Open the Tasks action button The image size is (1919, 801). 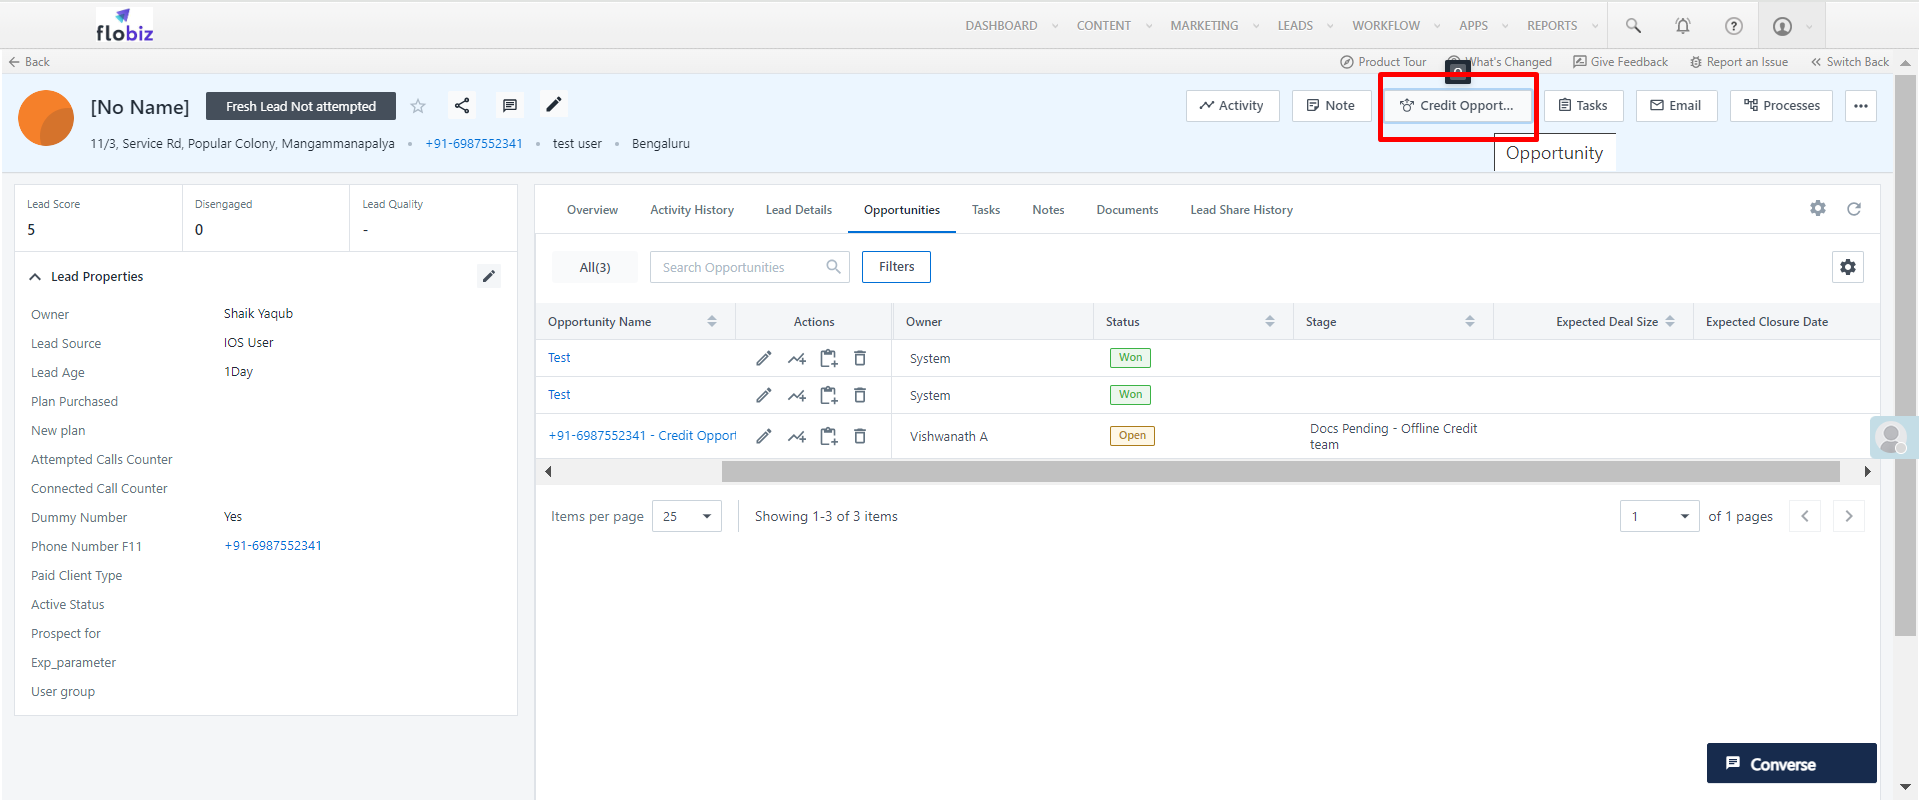pos(1583,106)
